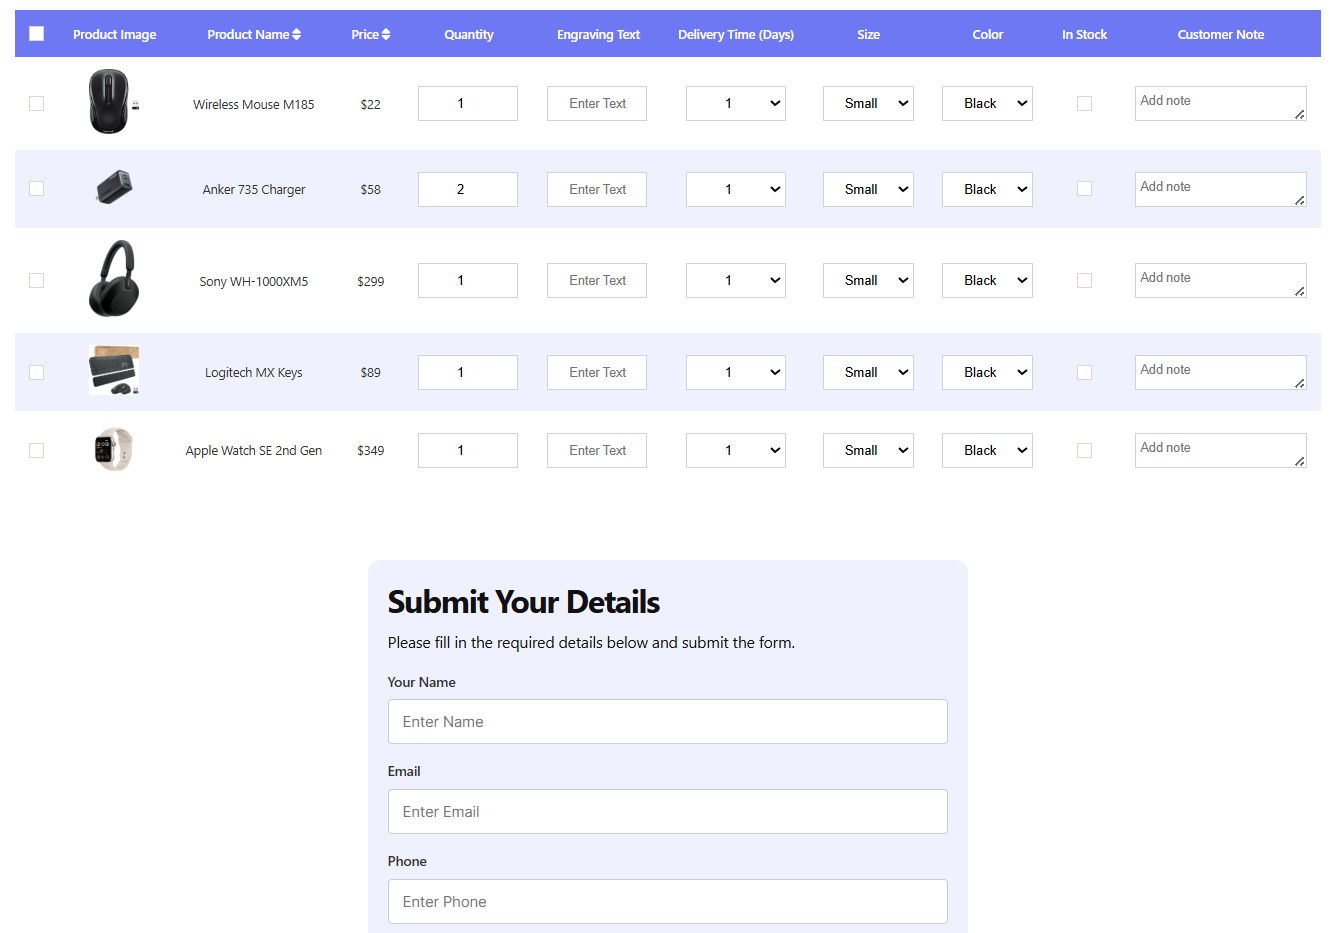Open Delivery Time dropdown for Wireless Mouse M185
The height and width of the screenshot is (933, 1335).
pos(736,103)
